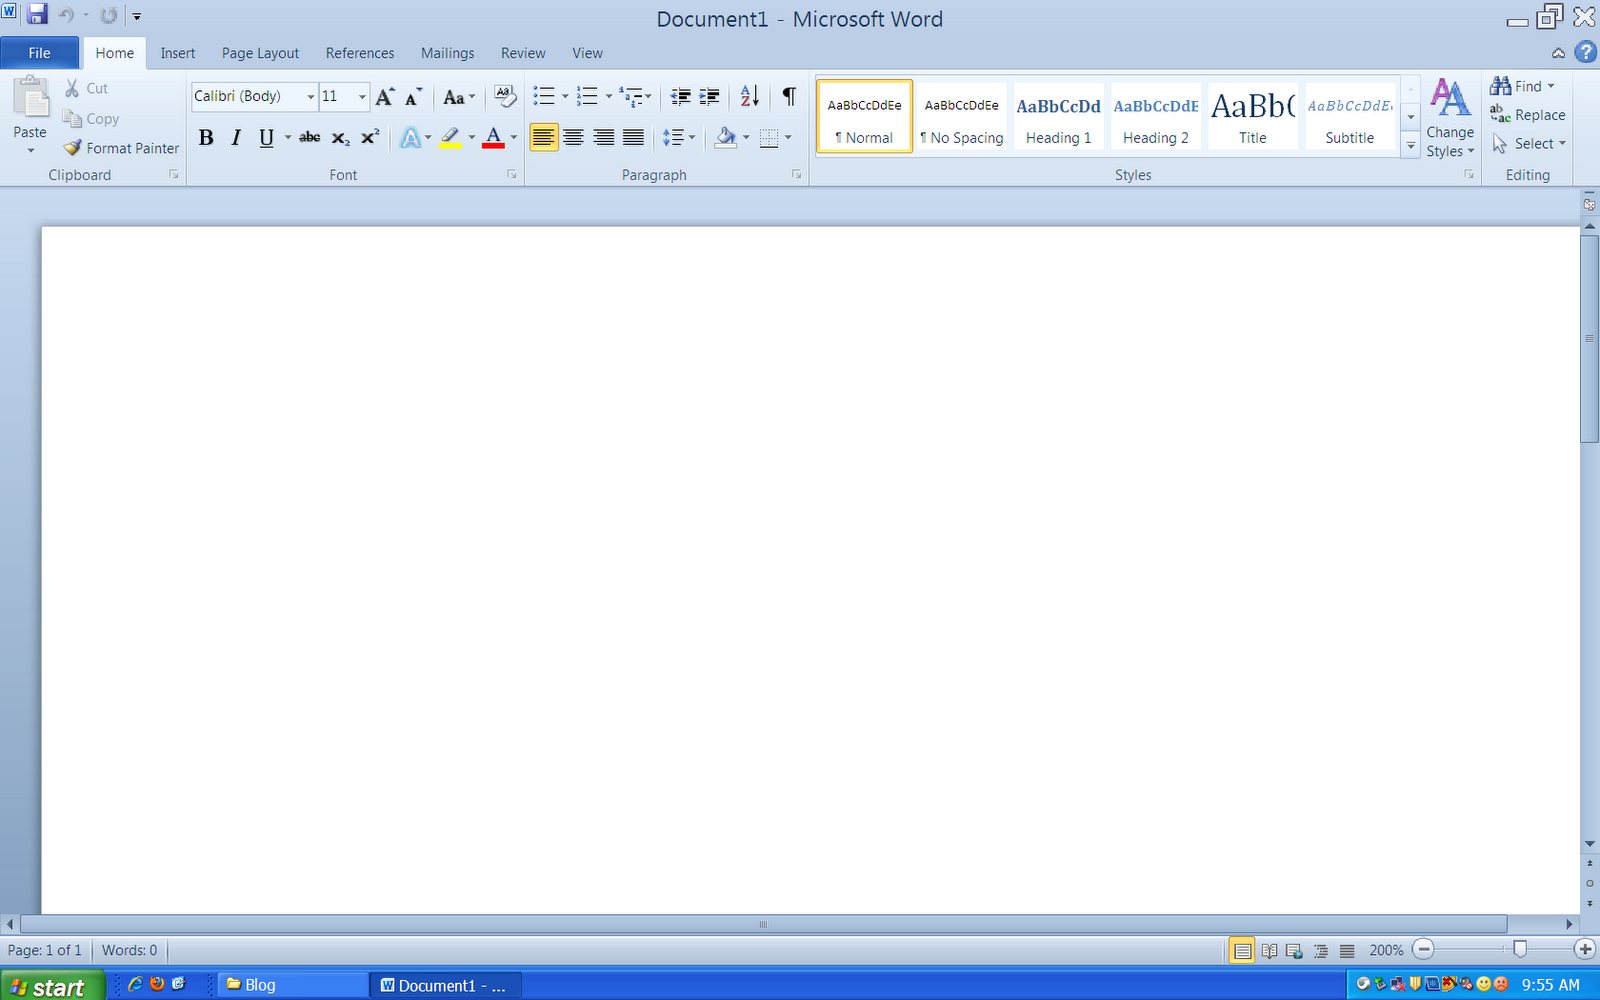
Task: Open the Change Case Aa dropdown
Action: pyautogui.click(x=459, y=97)
